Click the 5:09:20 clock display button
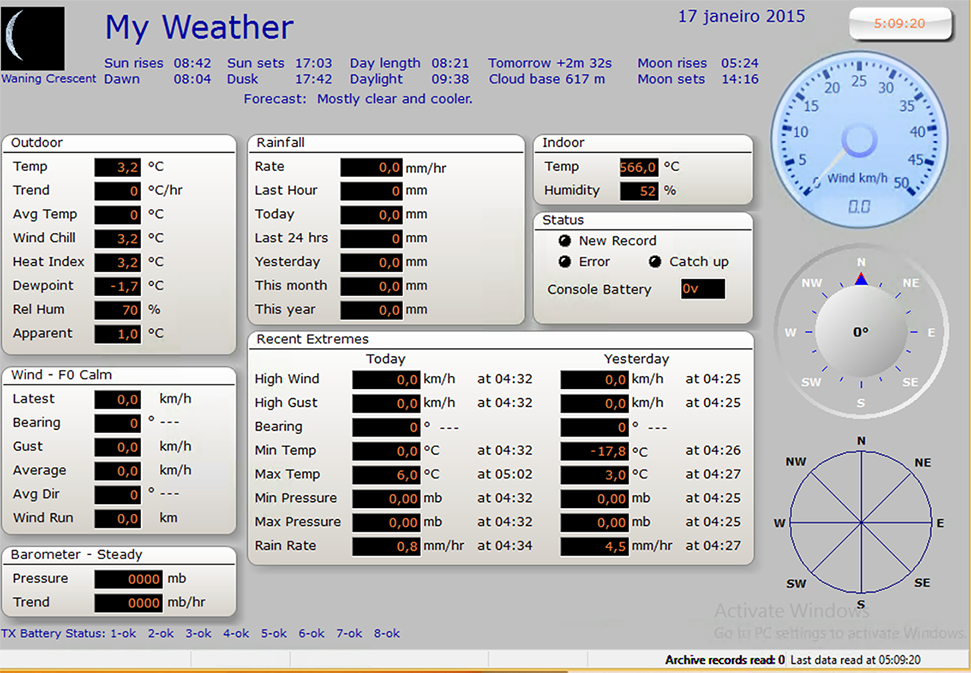The height and width of the screenshot is (673, 971). point(899,24)
